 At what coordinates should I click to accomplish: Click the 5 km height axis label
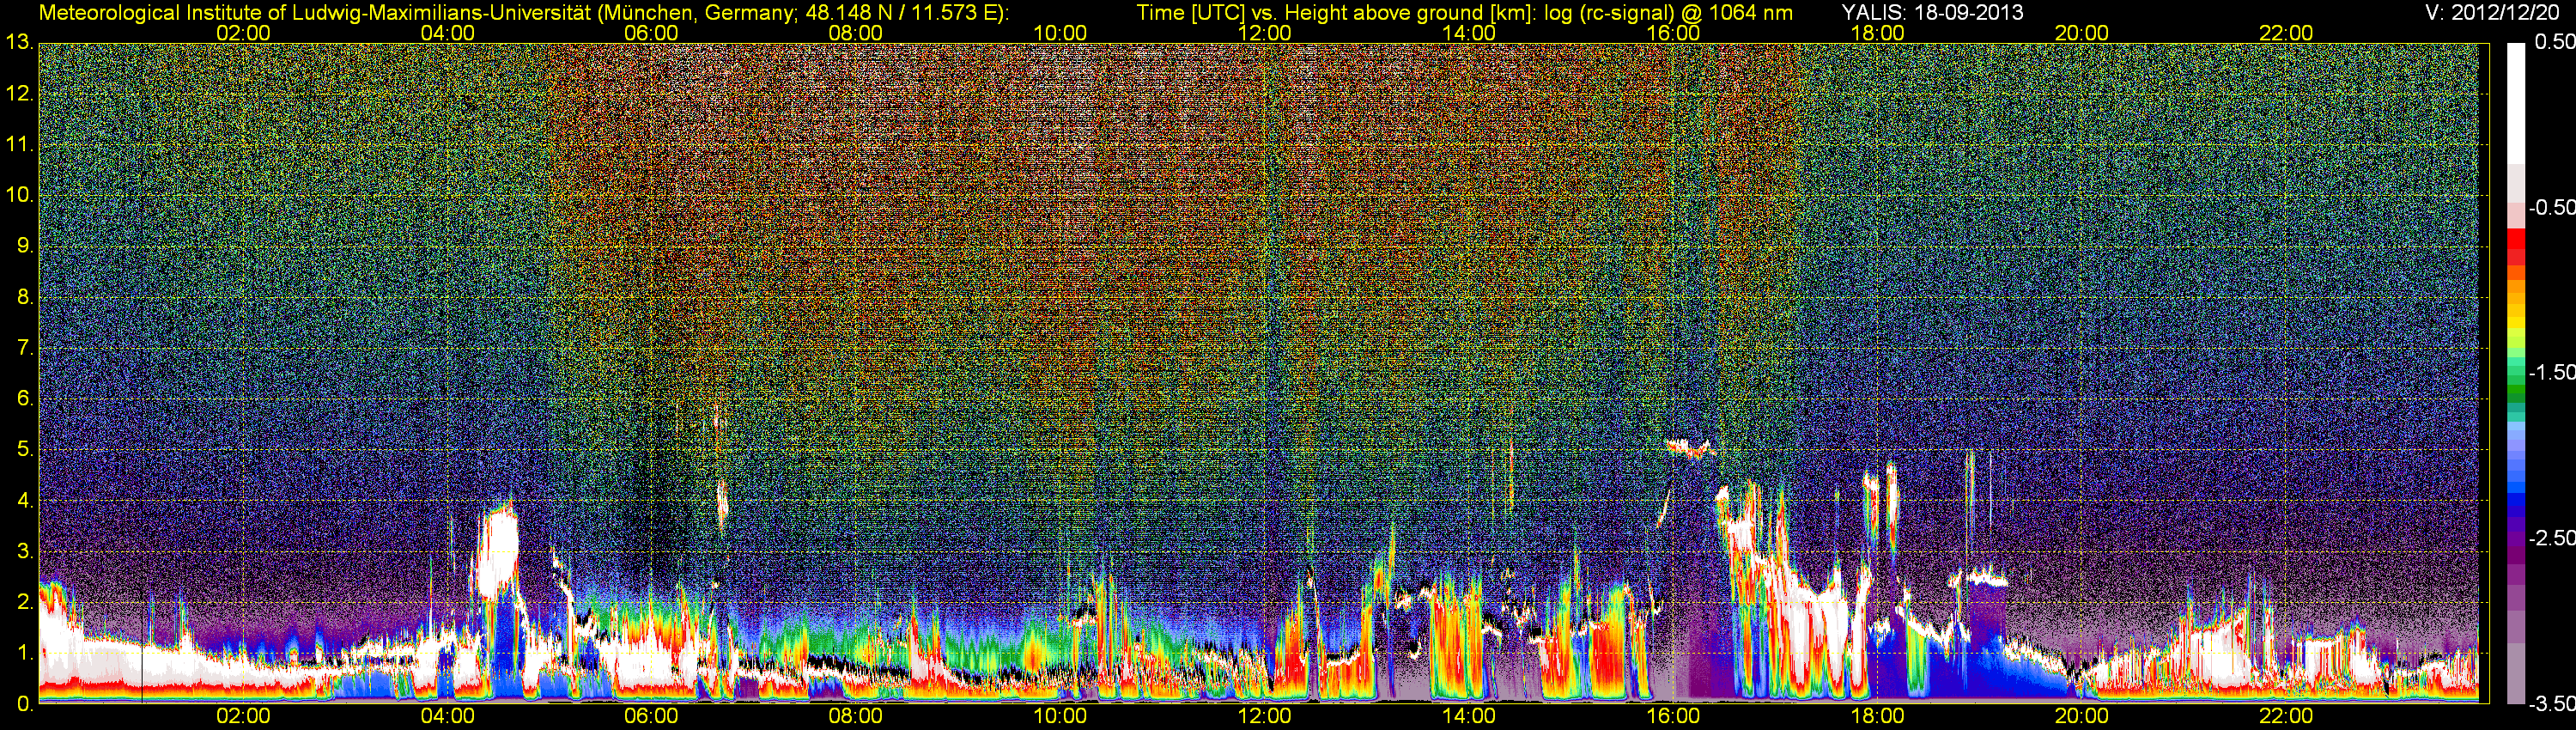24,450
